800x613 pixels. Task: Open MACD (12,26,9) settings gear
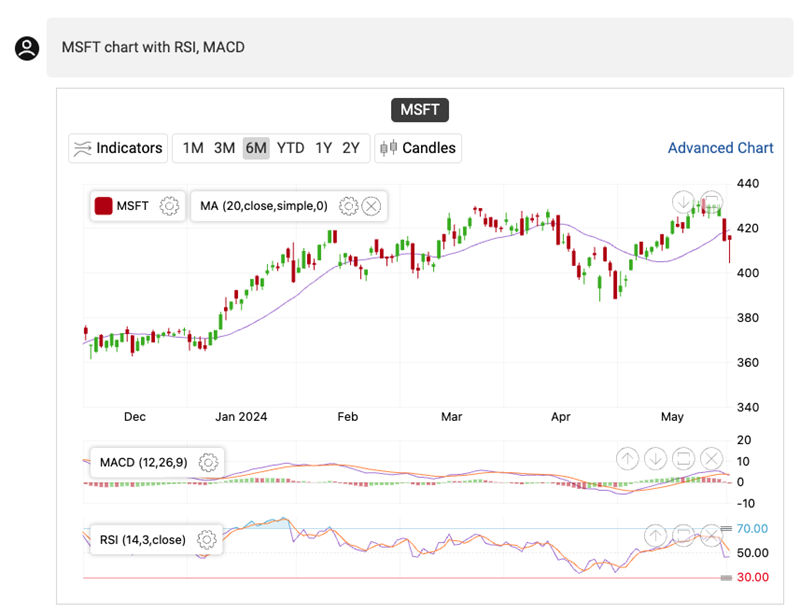tap(208, 462)
